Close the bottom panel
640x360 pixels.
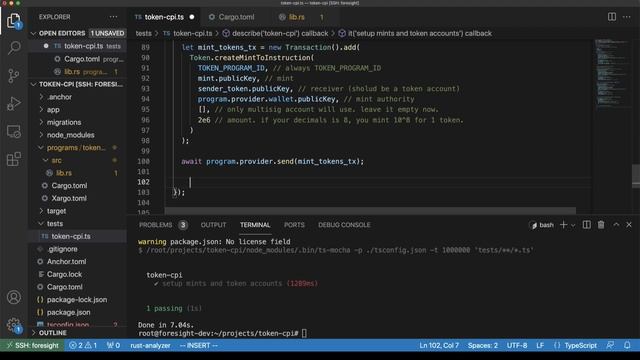(x=629, y=224)
